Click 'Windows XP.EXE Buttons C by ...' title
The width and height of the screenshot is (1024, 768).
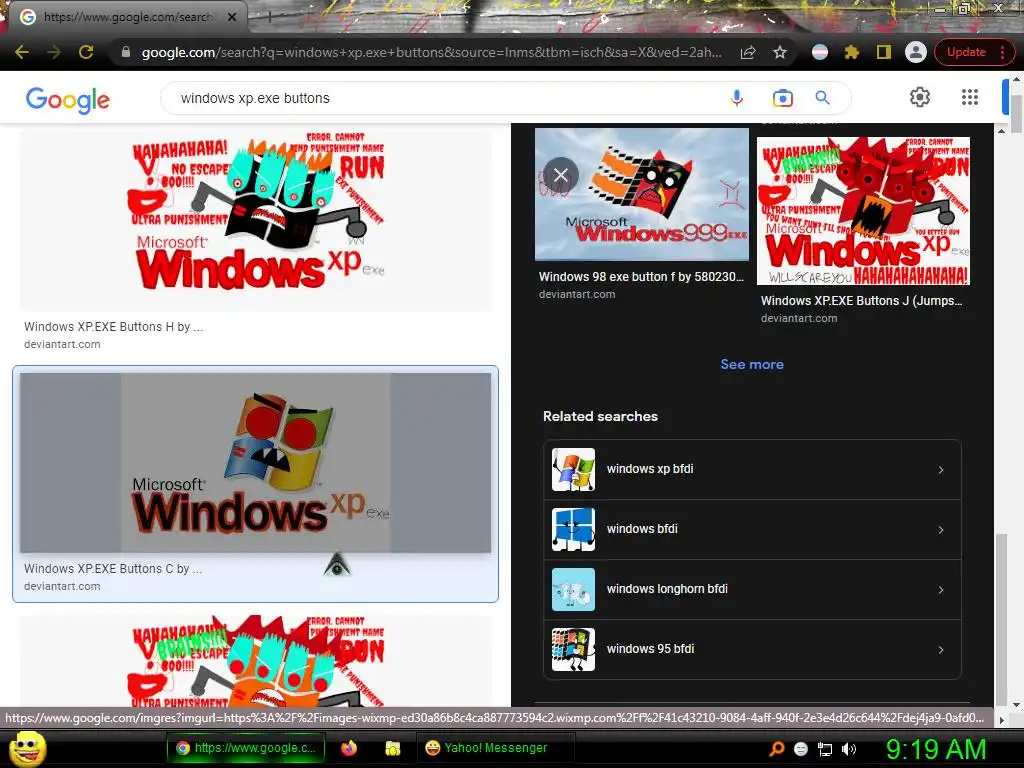[113, 569]
